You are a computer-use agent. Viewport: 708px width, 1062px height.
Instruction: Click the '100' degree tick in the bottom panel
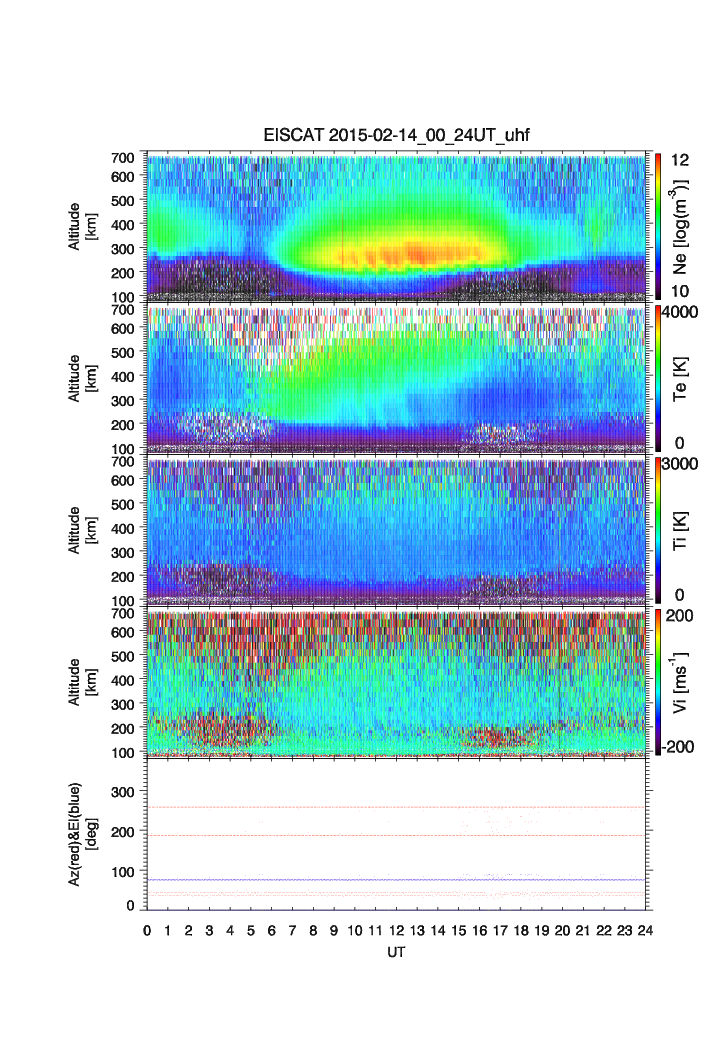123,872
